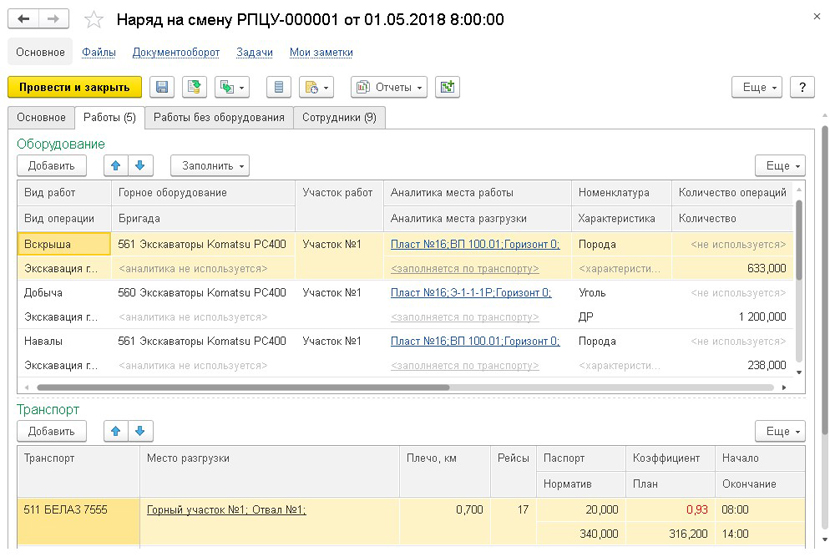Mark document as favorite with star icon
Image resolution: width=830 pixels, height=557 pixels.
[93, 20]
